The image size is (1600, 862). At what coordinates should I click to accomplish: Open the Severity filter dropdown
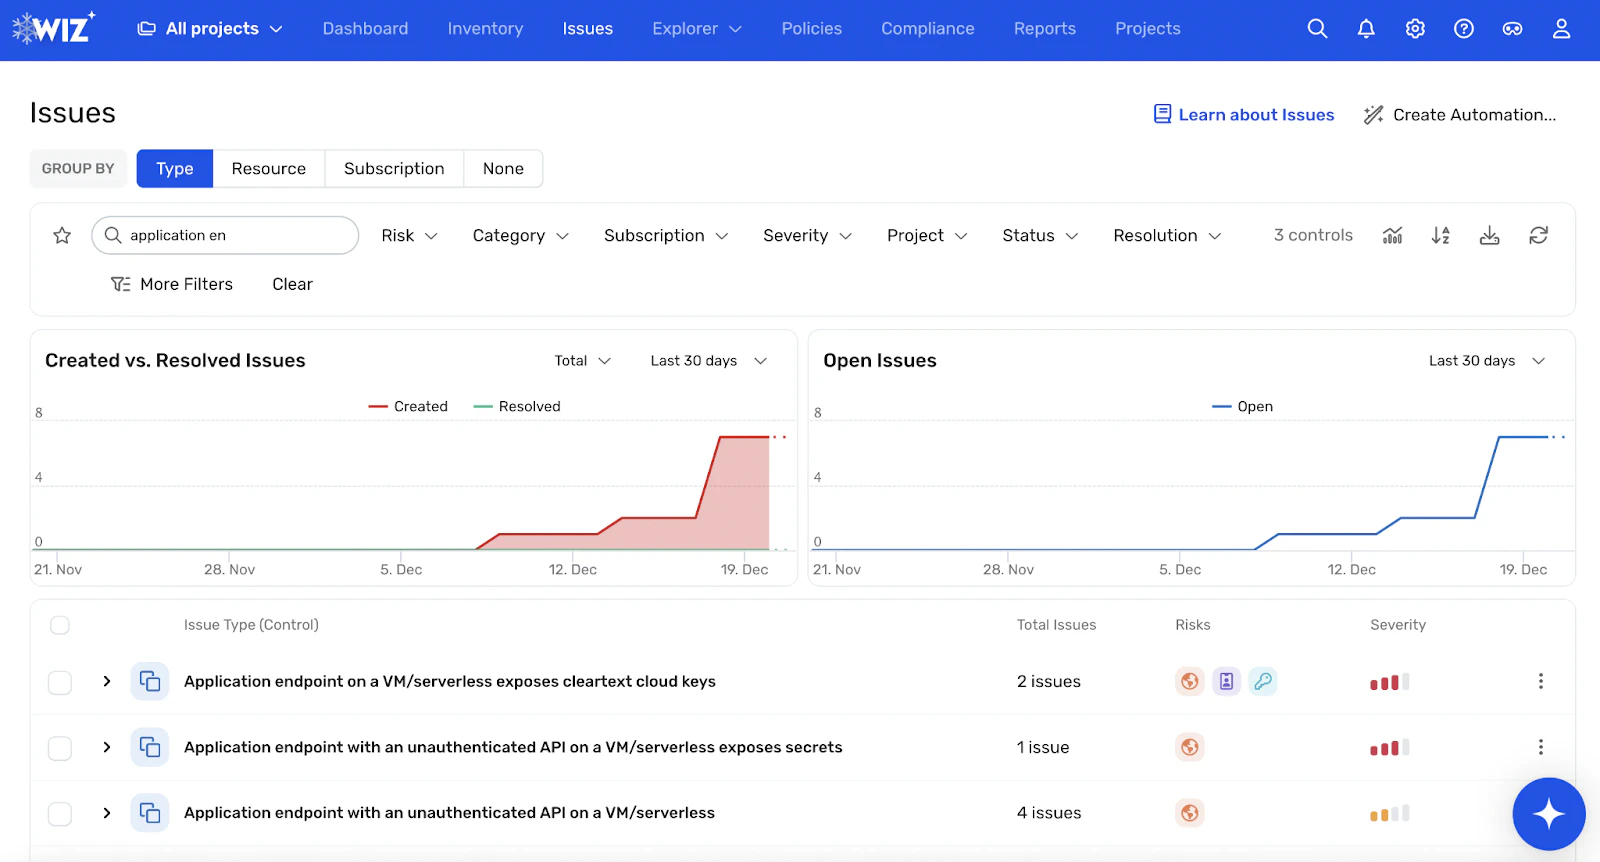[807, 235]
